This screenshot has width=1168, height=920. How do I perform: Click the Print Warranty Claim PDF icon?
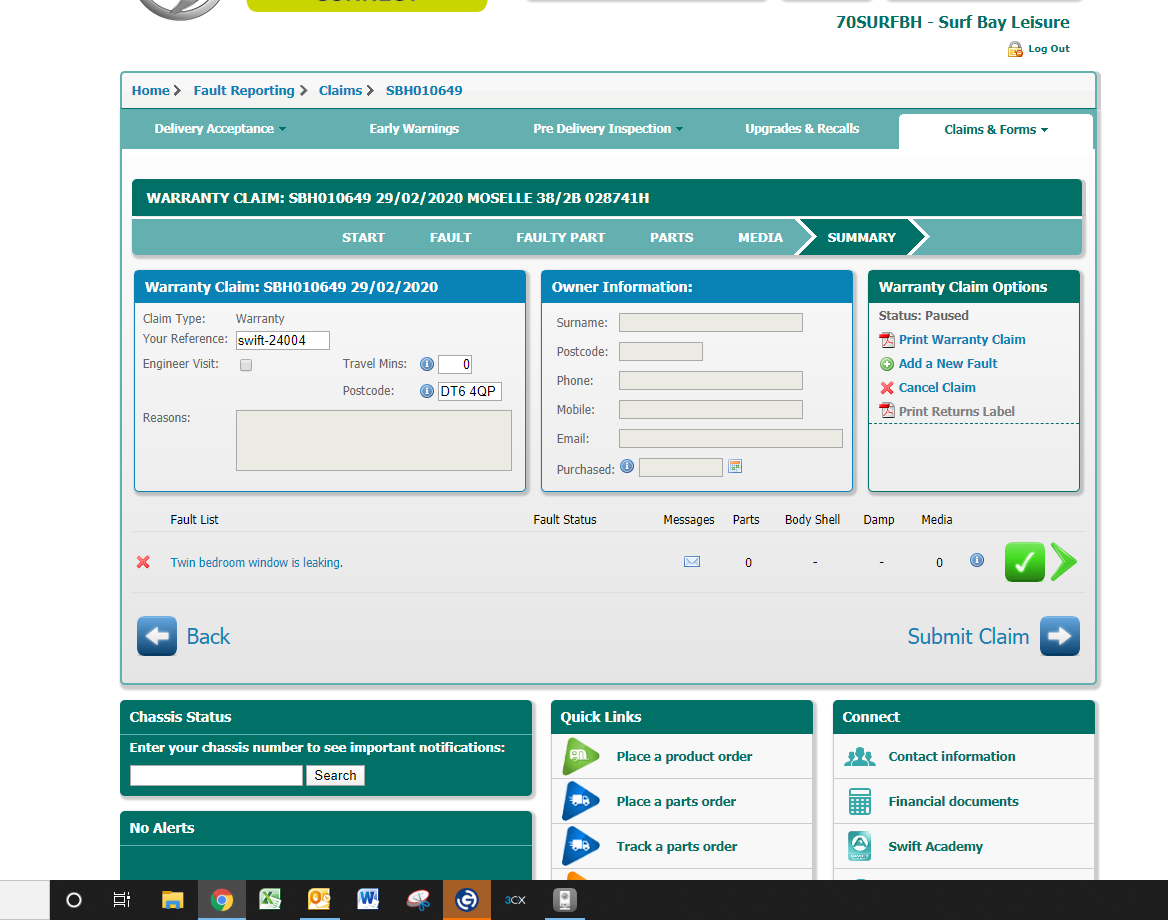pyautogui.click(x=887, y=340)
